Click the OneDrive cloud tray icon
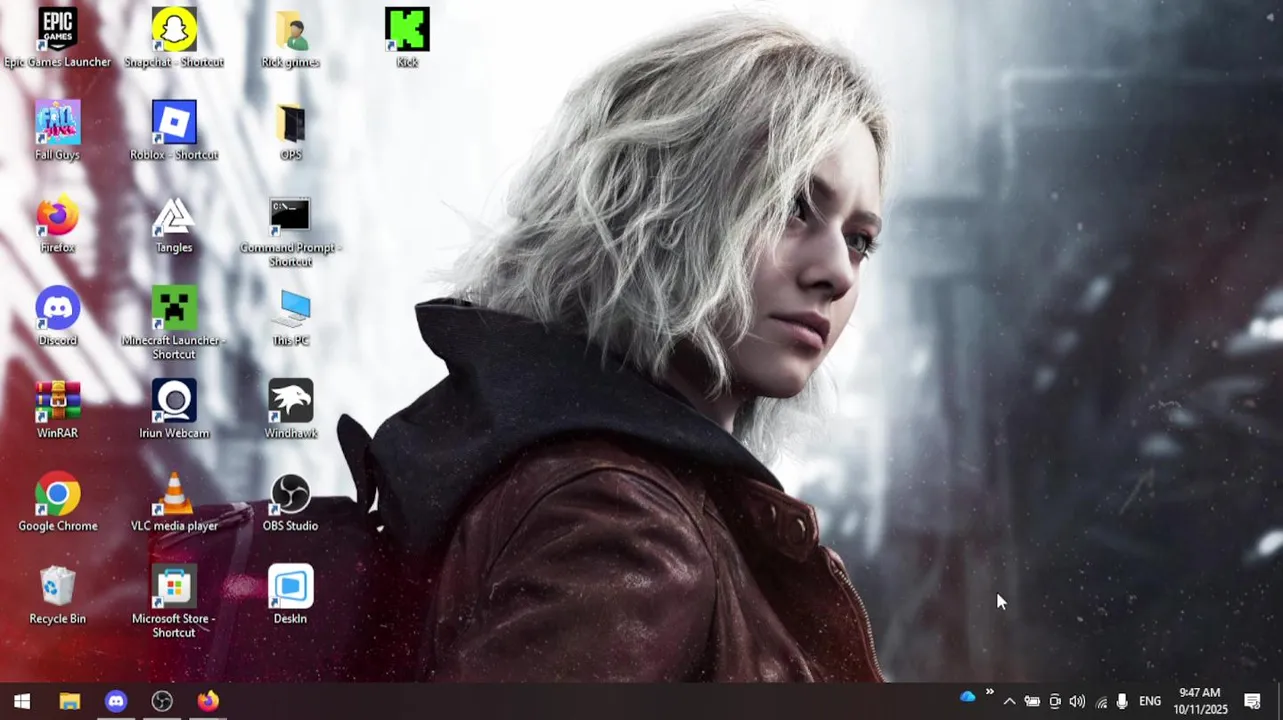 click(x=967, y=696)
